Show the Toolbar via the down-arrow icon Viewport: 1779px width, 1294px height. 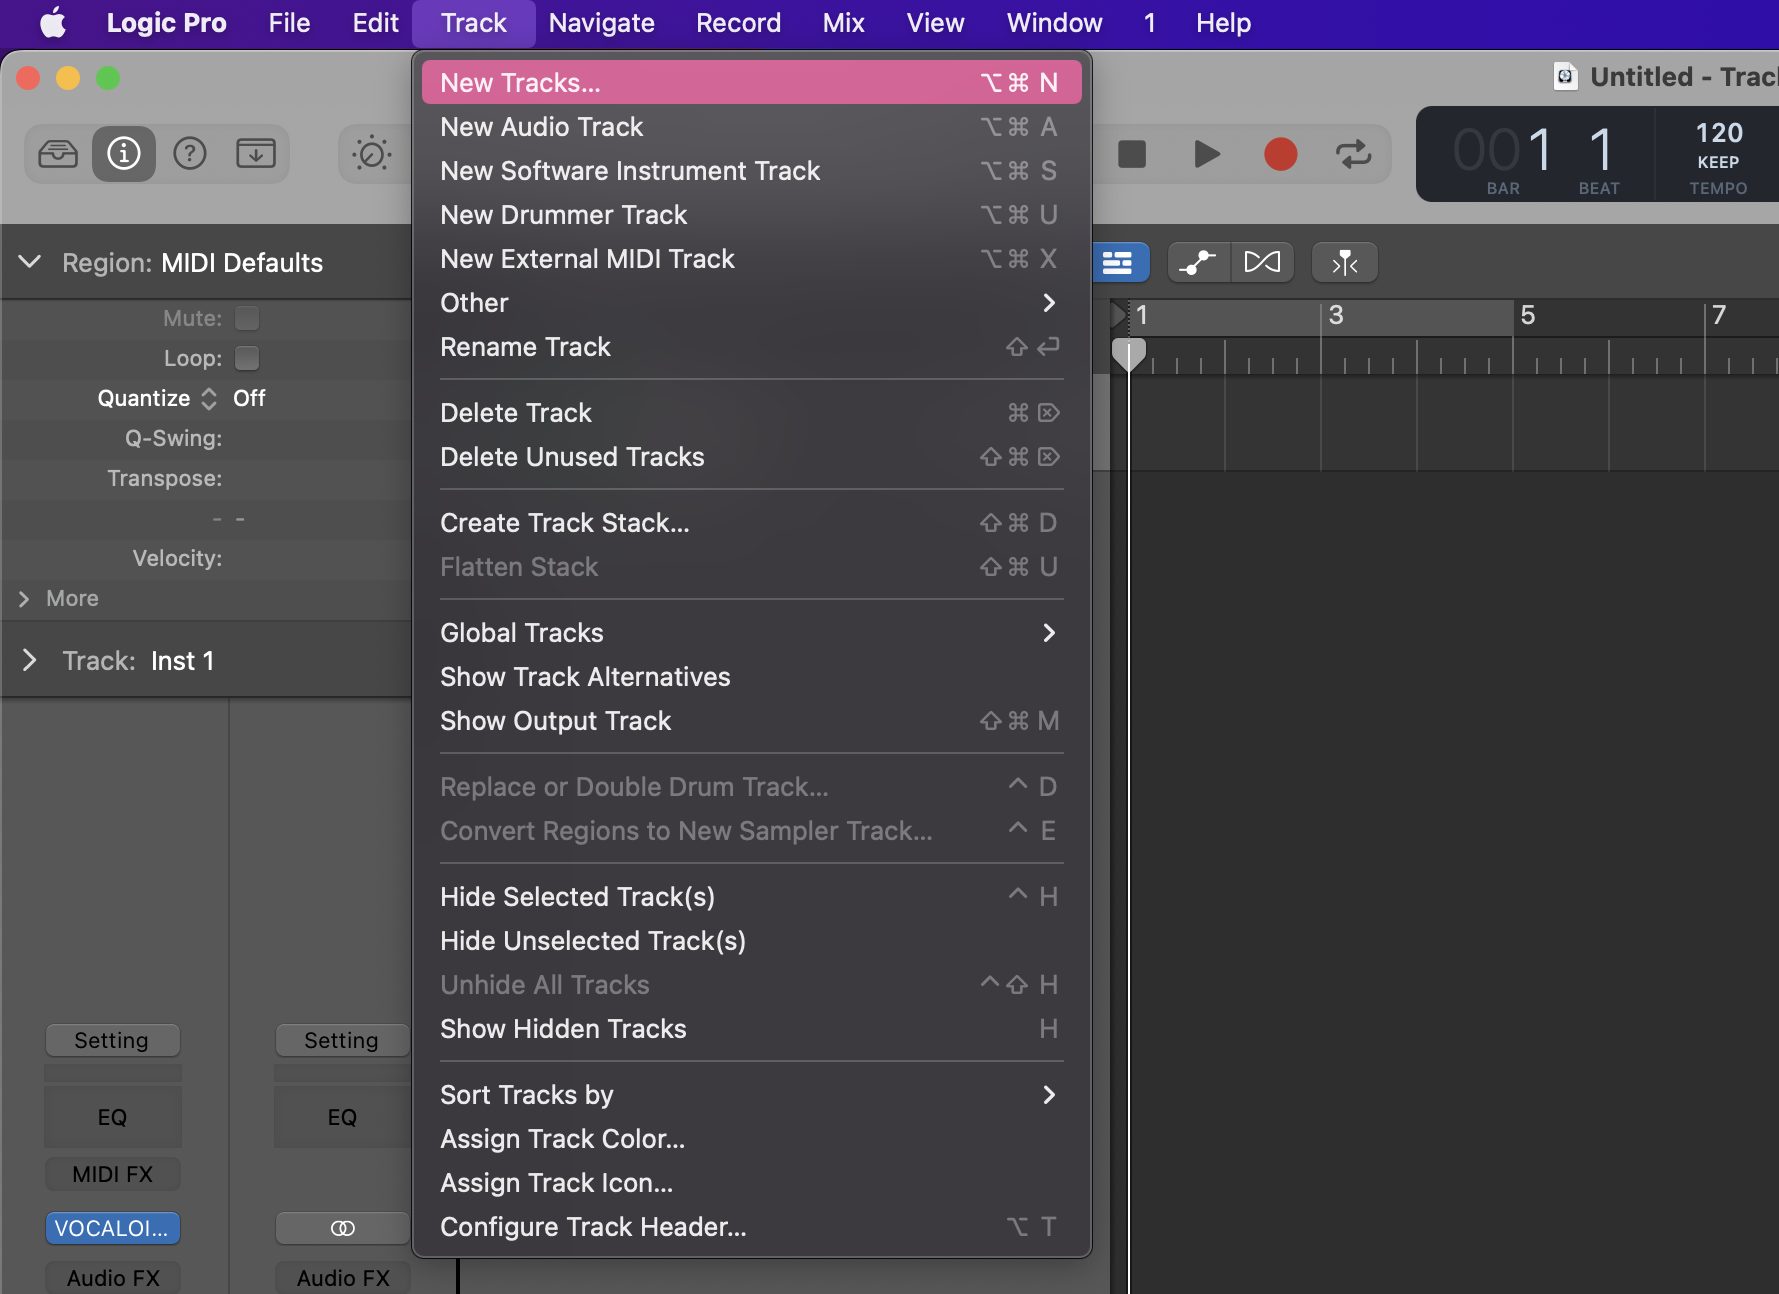(x=255, y=153)
